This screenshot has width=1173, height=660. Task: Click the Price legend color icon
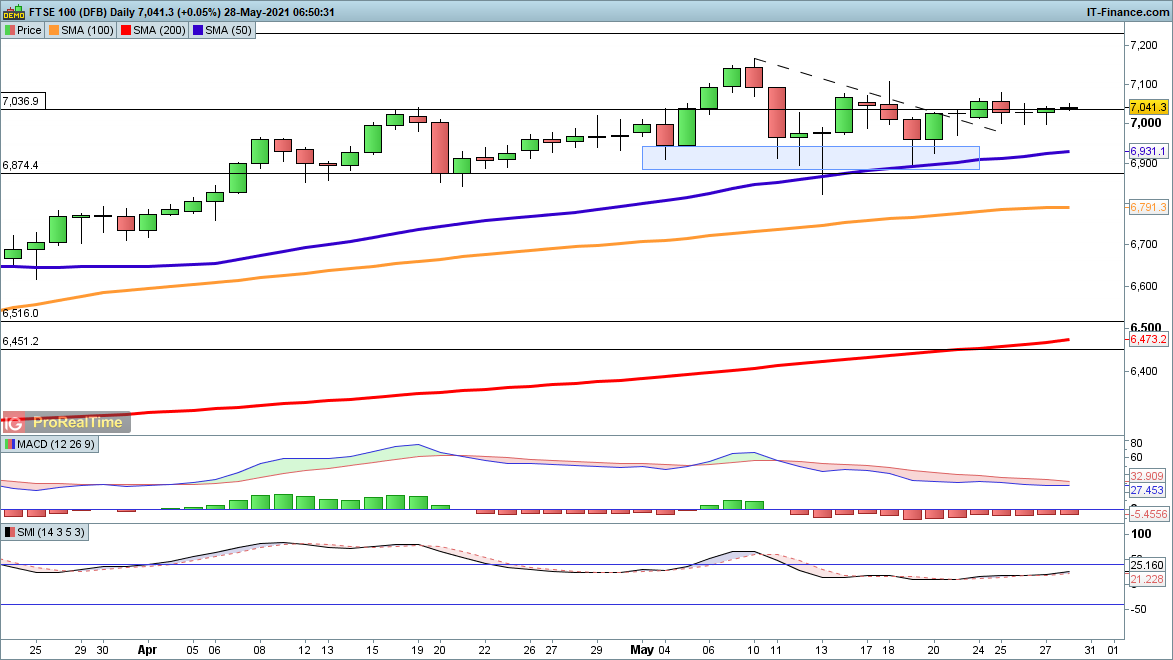10,31
